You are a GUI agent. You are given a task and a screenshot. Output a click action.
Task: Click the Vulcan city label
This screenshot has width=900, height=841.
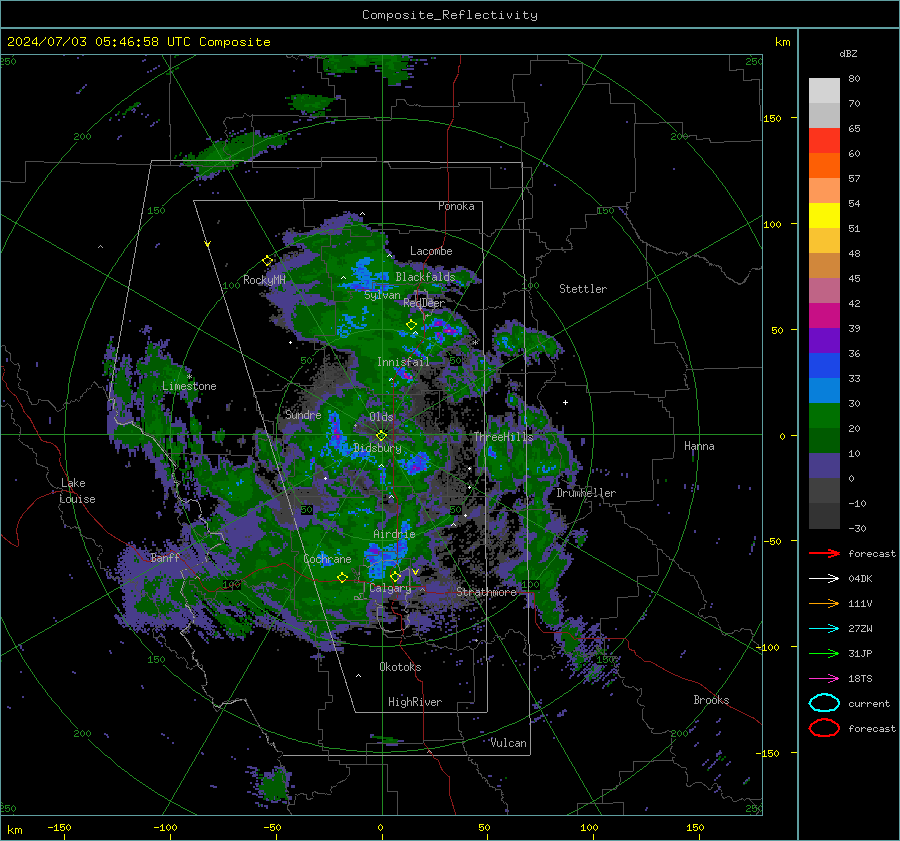pyautogui.click(x=509, y=743)
